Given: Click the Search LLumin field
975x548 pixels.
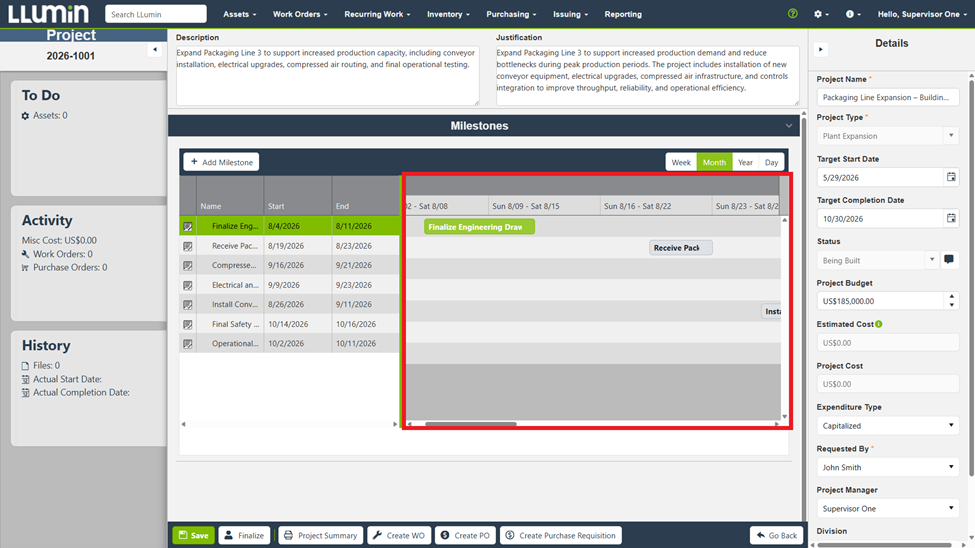Looking at the screenshot, I should pos(155,14).
